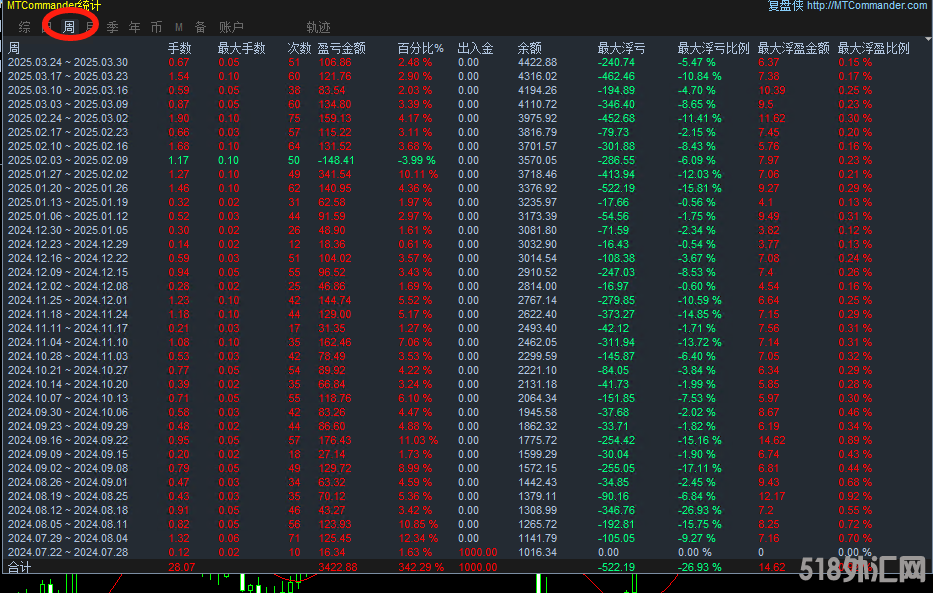Screen dimensions: 933x593
Task: Click the 周 column header in the table
Action: 14,48
